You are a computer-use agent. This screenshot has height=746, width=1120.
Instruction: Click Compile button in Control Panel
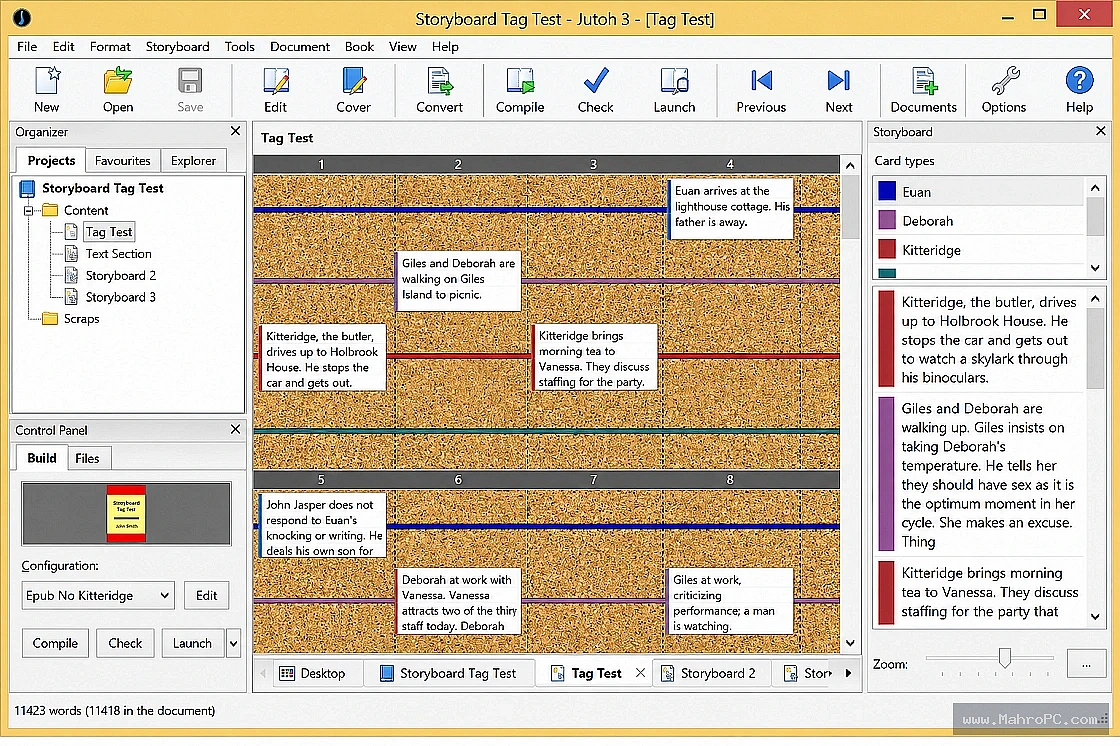coord(55,643)
